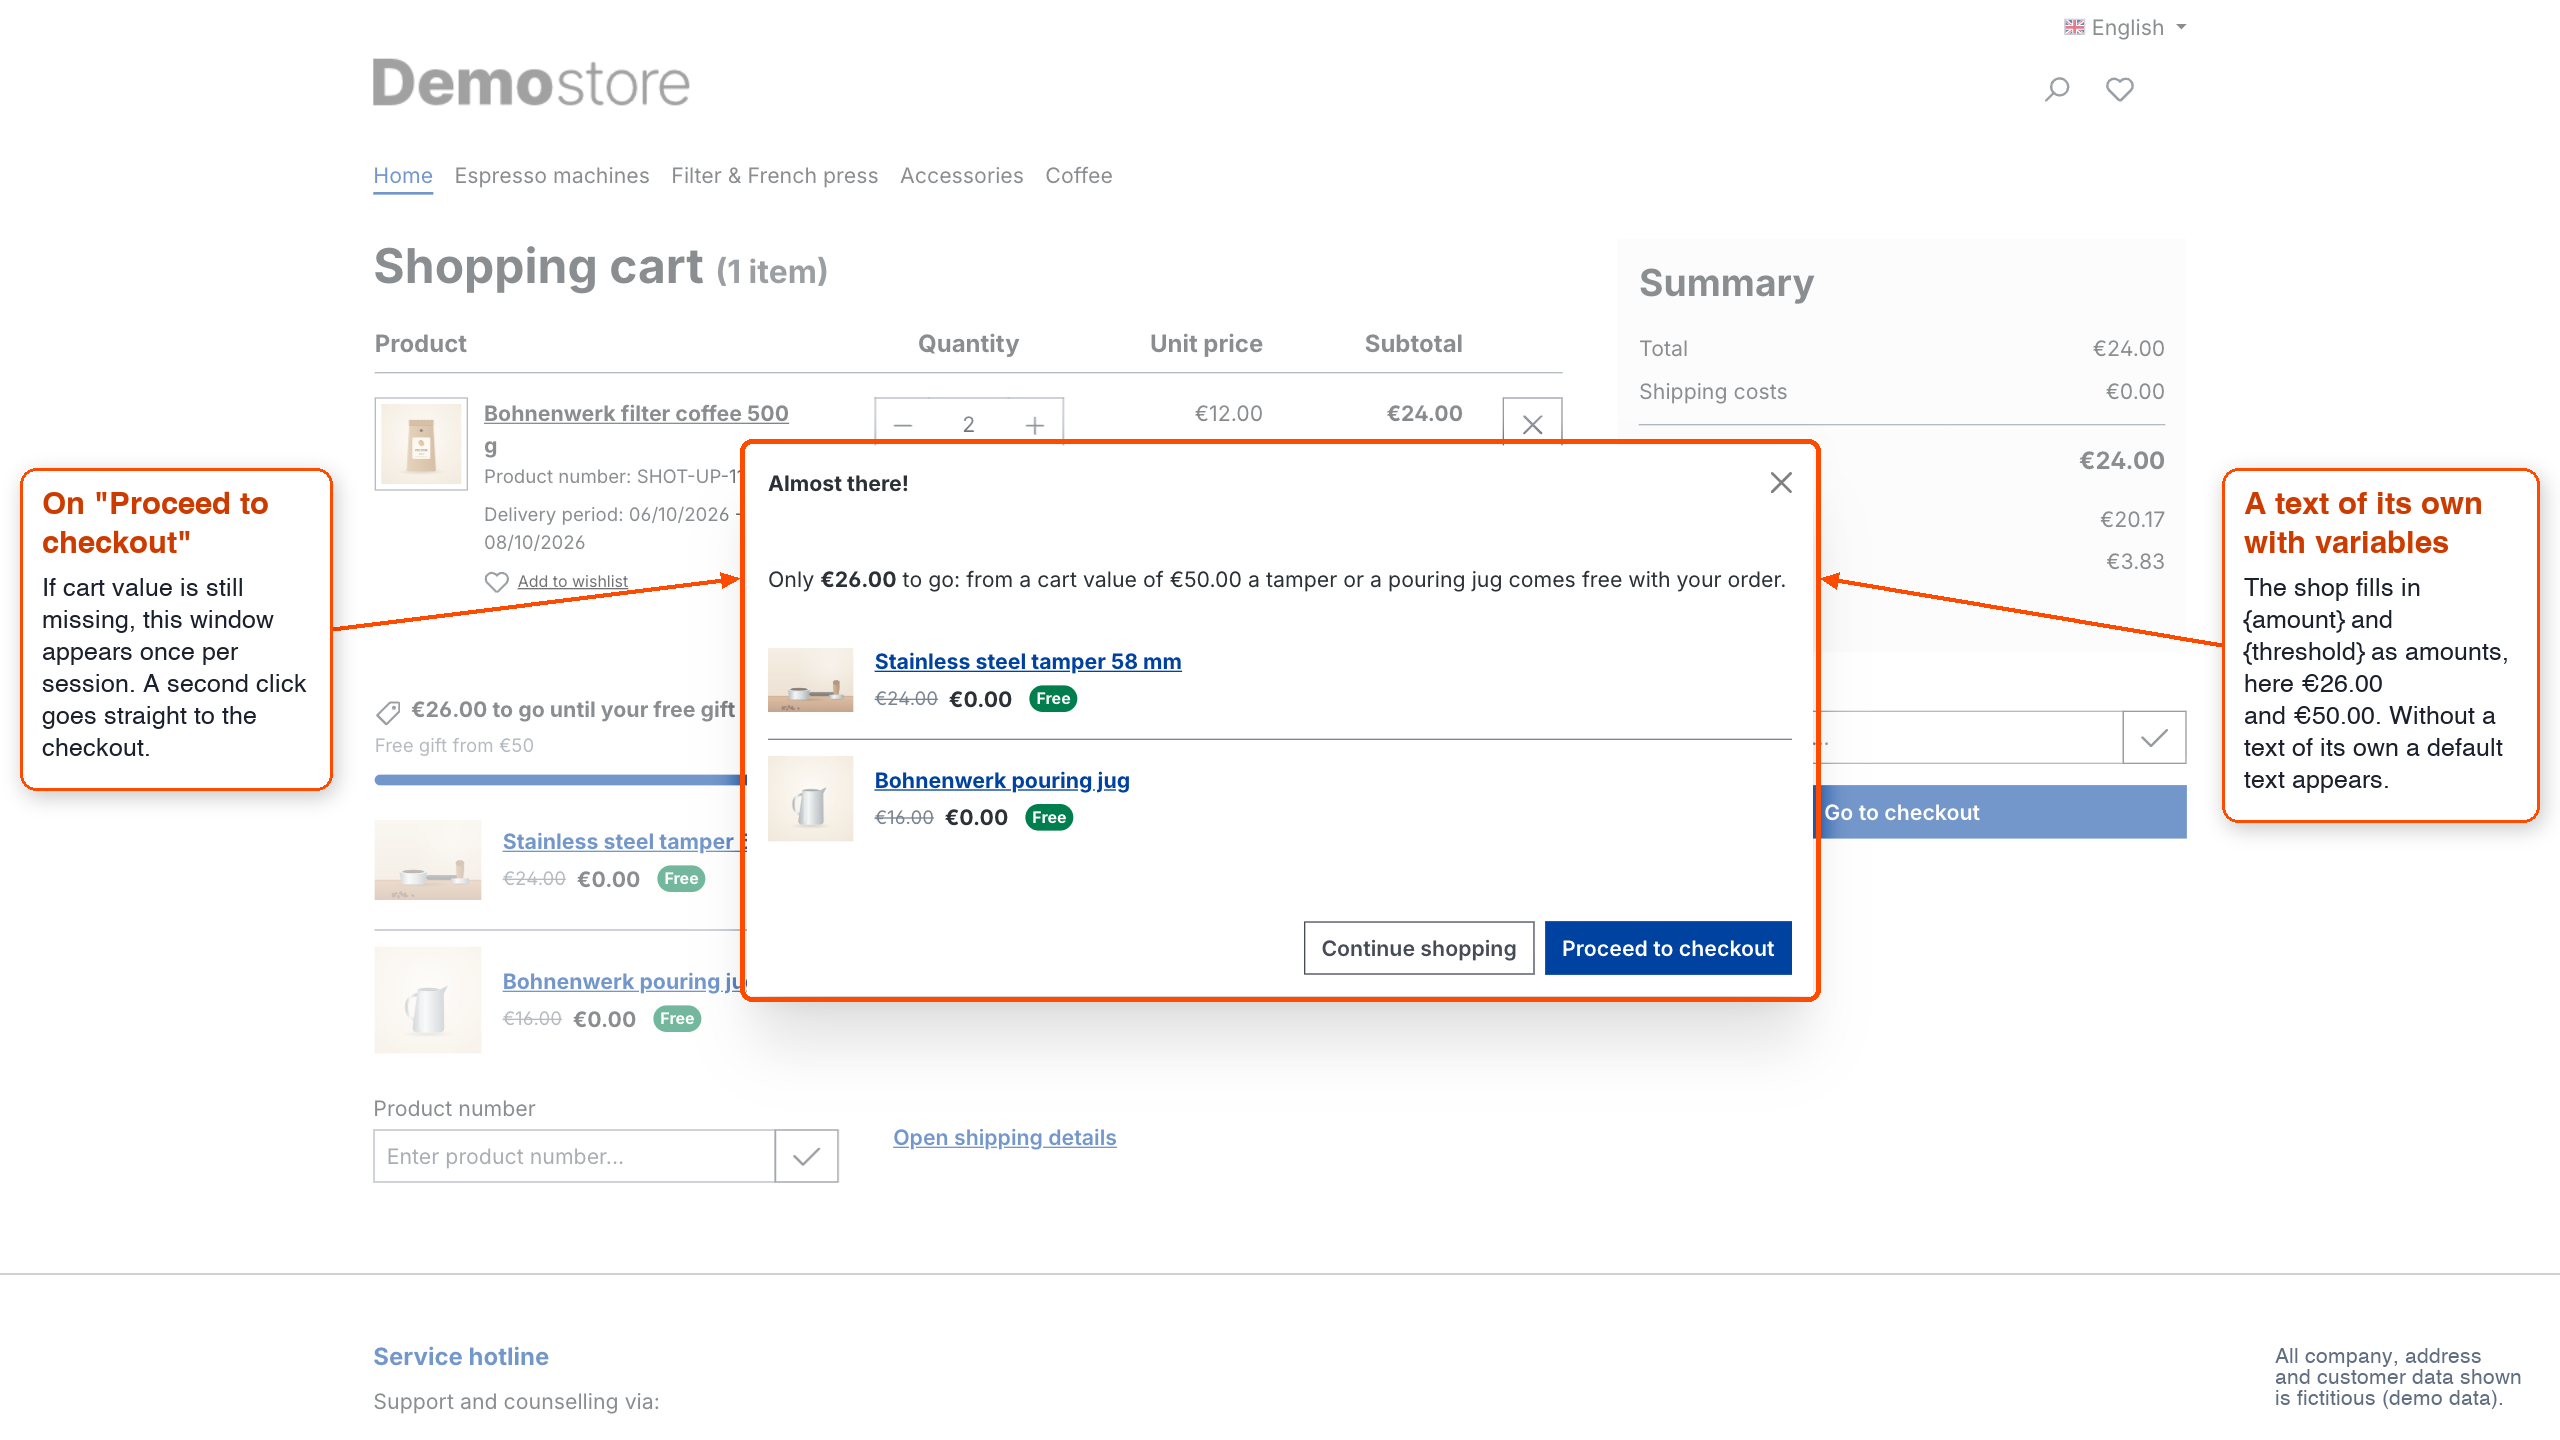Open the wishlist heart icon in header
The width and height of the screenshot is (2560, 1440).
(x=2119, y=89)
